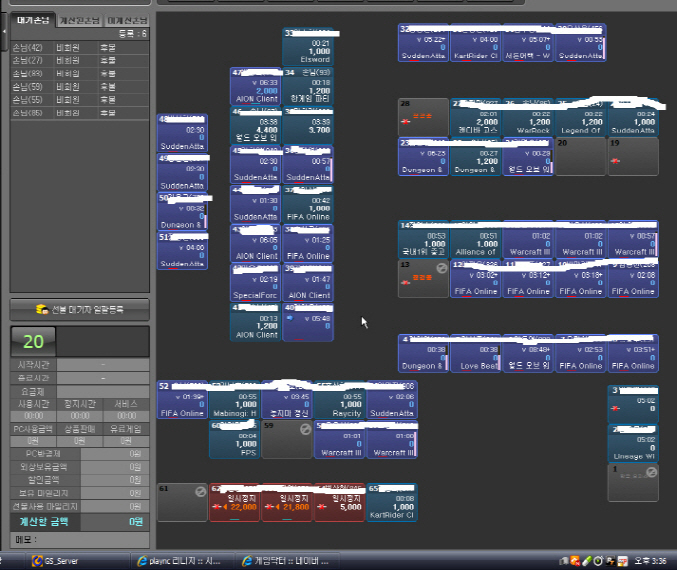The width and height of the screenshot is (677, 570).
Task: Select waiting customer 손님(59) row
Action: pyautogui.click(x=80, y=87)
